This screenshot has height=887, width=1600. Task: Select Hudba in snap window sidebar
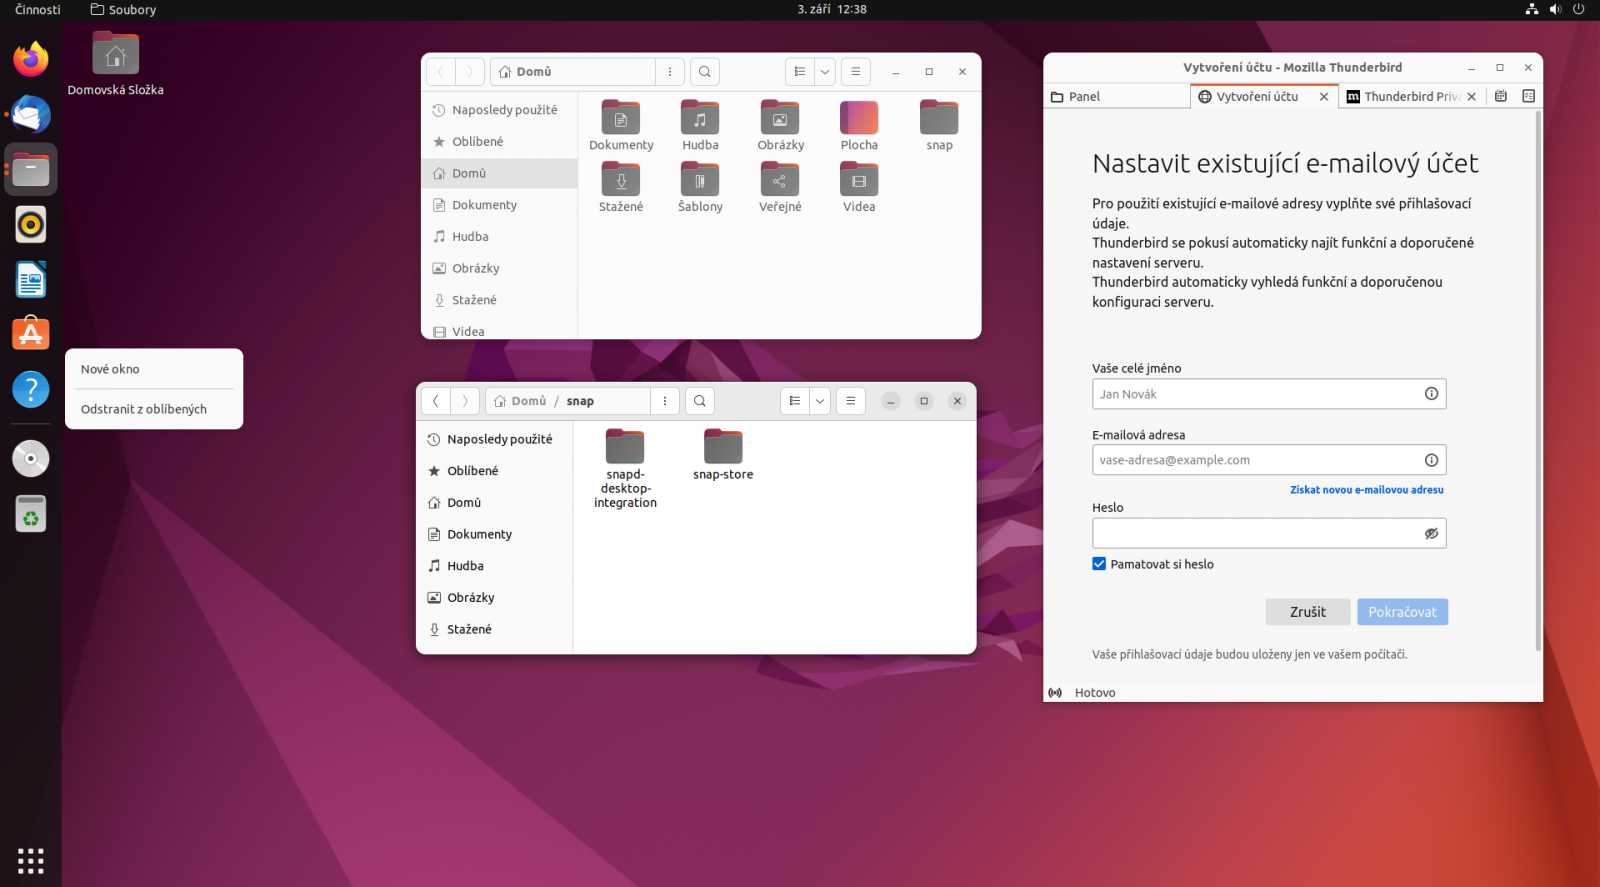[x=494, y=566]
